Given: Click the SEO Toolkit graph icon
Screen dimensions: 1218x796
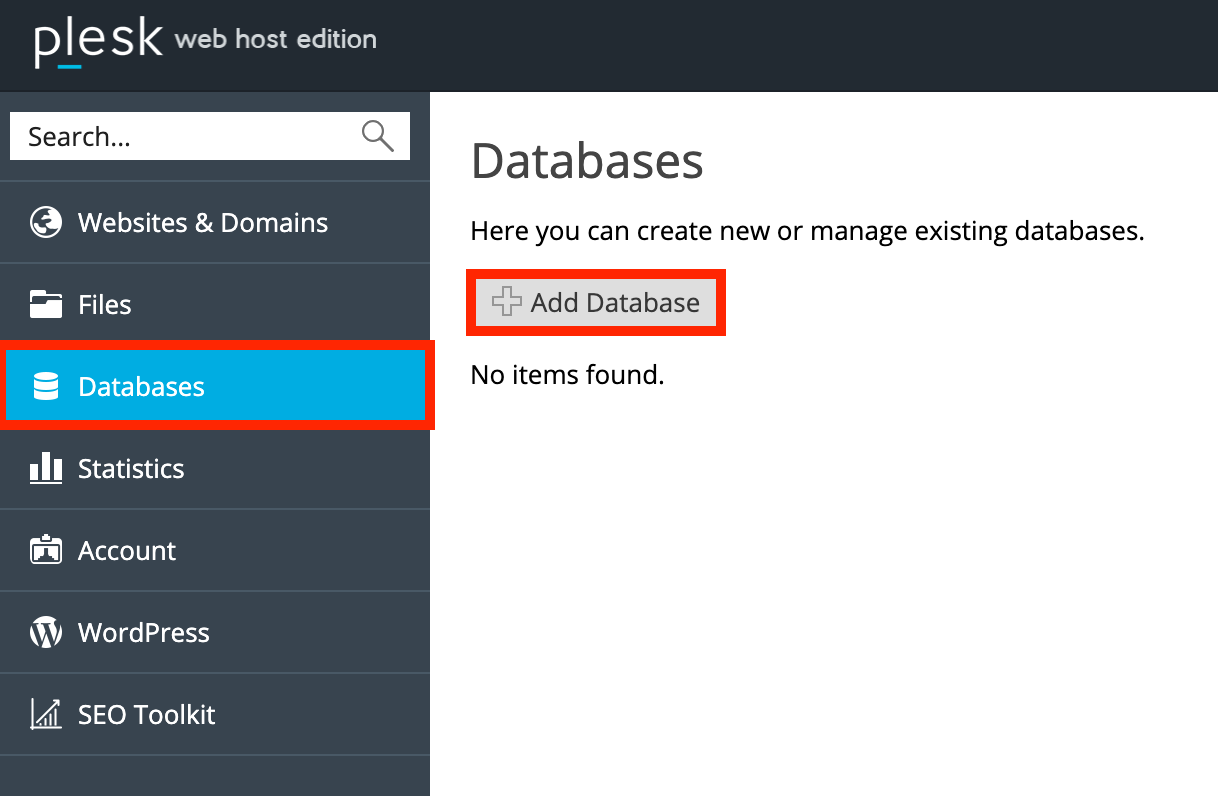Looking at the screenshot, I should [x=46, y=714].
